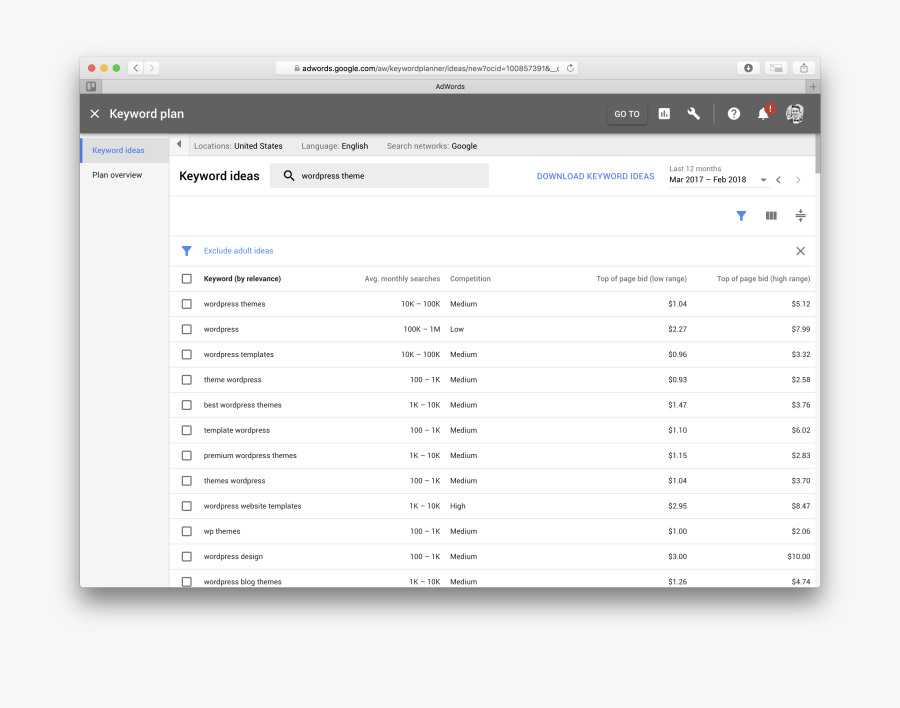Toggle the select-all keywords header checkbox
The width and height of the screenshot is (900, 708).
187,279
